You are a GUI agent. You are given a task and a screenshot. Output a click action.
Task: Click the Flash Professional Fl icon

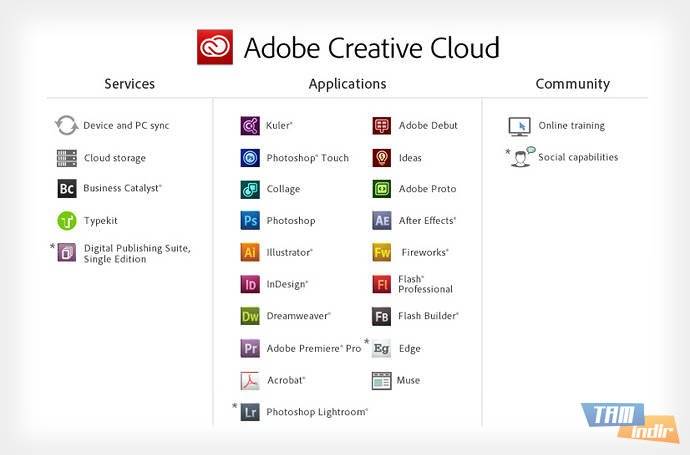(x=381, y=285)
